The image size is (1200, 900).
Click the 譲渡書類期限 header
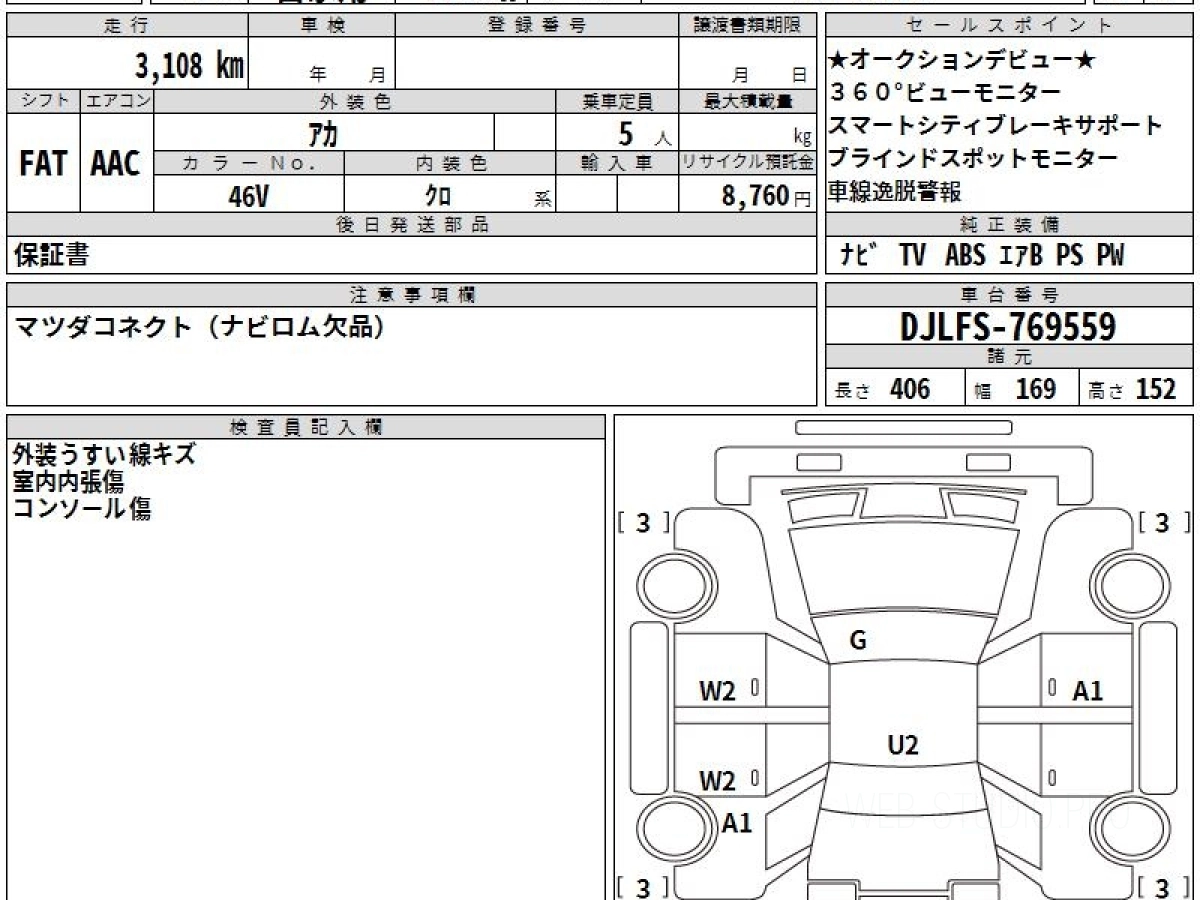pyautogui.click(x=747, y=26)
